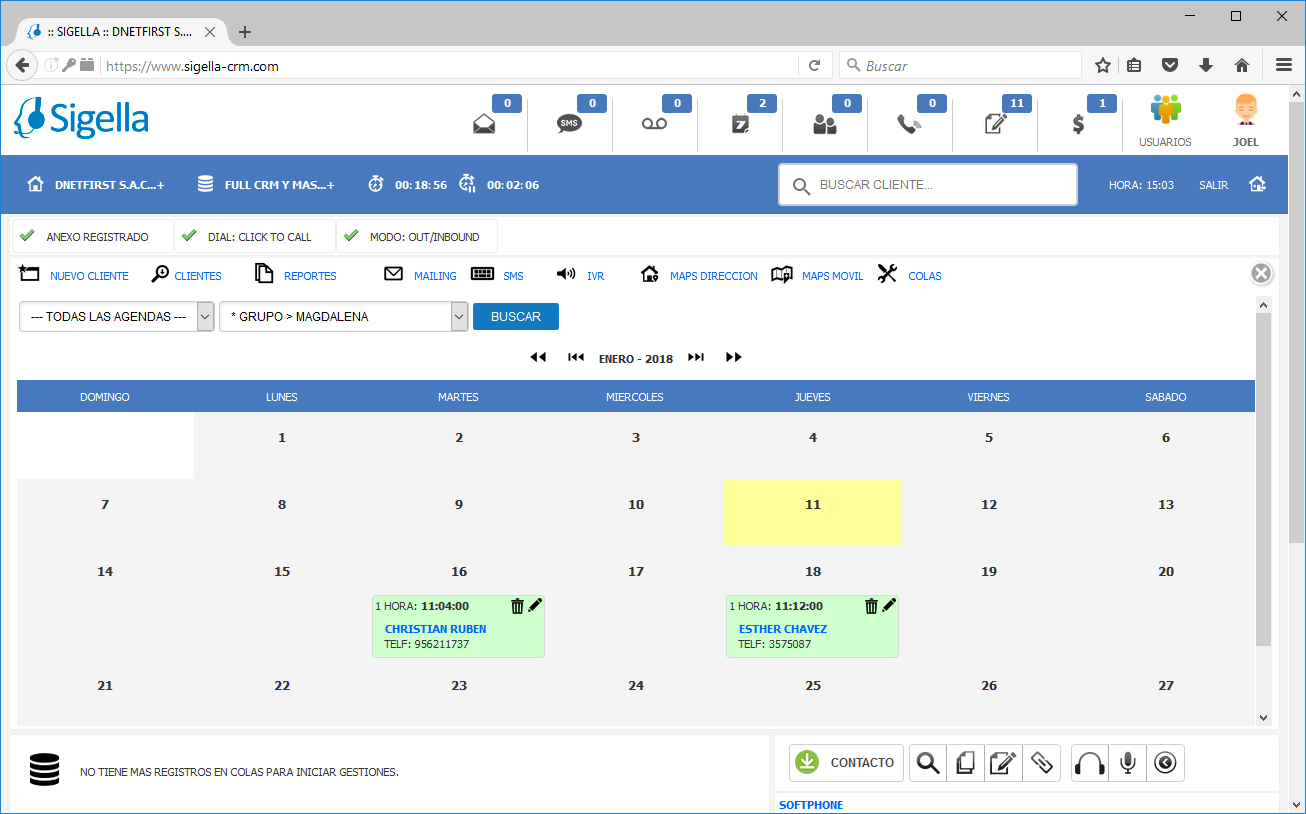The width and height of the screenshot is (1306, 814).
Task: Click the BUSCAR CLIENTE search field
Action: (928, 185)
